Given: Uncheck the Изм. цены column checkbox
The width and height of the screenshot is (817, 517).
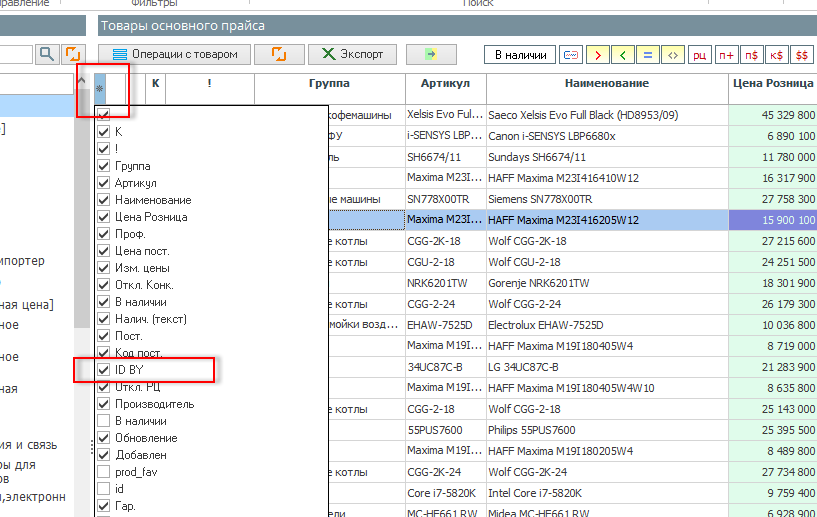Looking at the screenshot, I should tap(104, 268).
